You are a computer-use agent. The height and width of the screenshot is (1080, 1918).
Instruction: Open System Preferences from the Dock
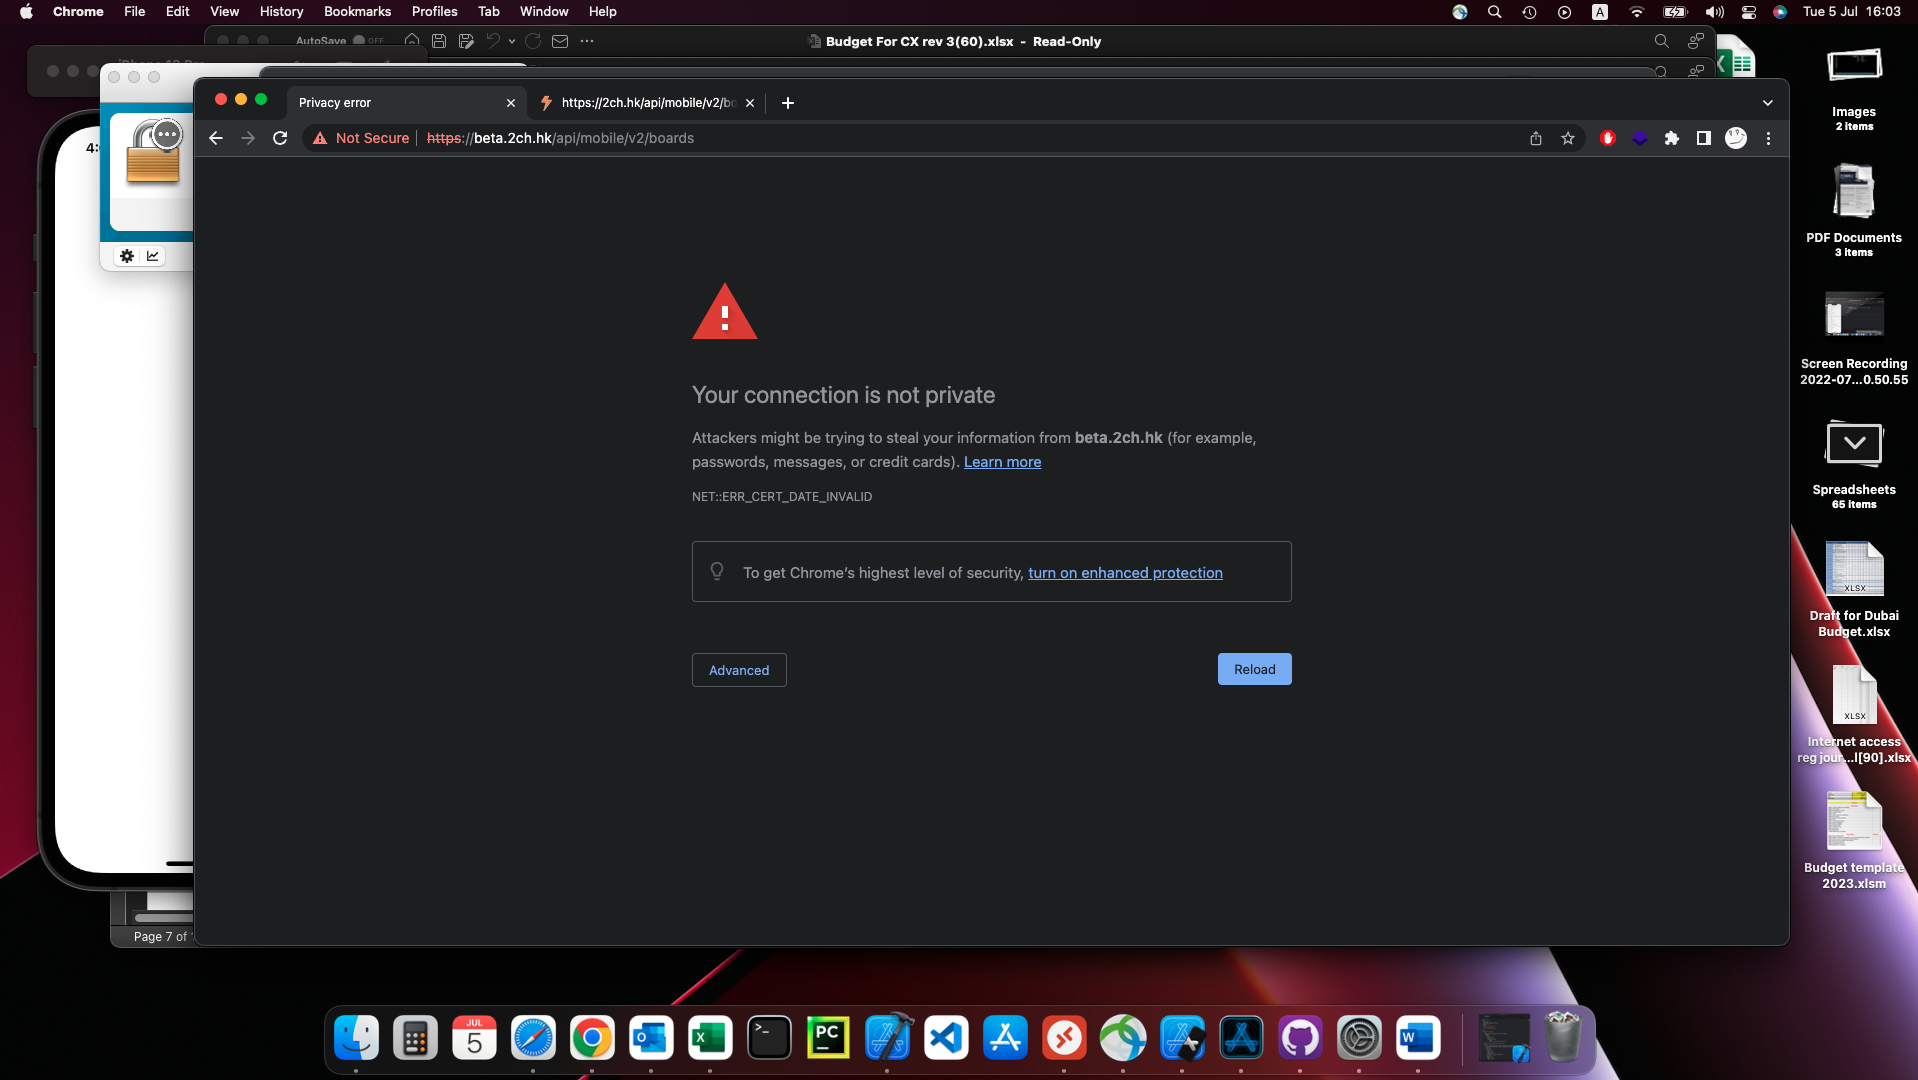[1359, 1038]
